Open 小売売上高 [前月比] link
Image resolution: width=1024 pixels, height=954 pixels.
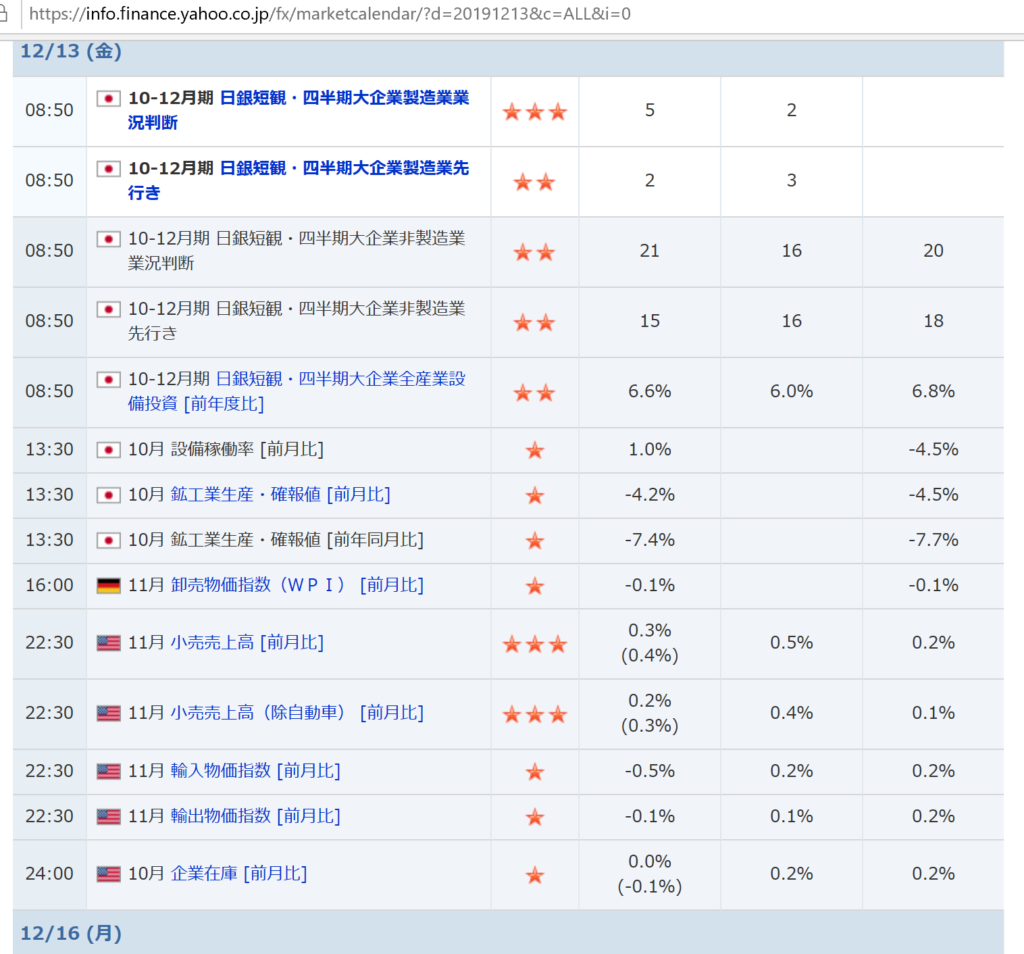point(247,643)
